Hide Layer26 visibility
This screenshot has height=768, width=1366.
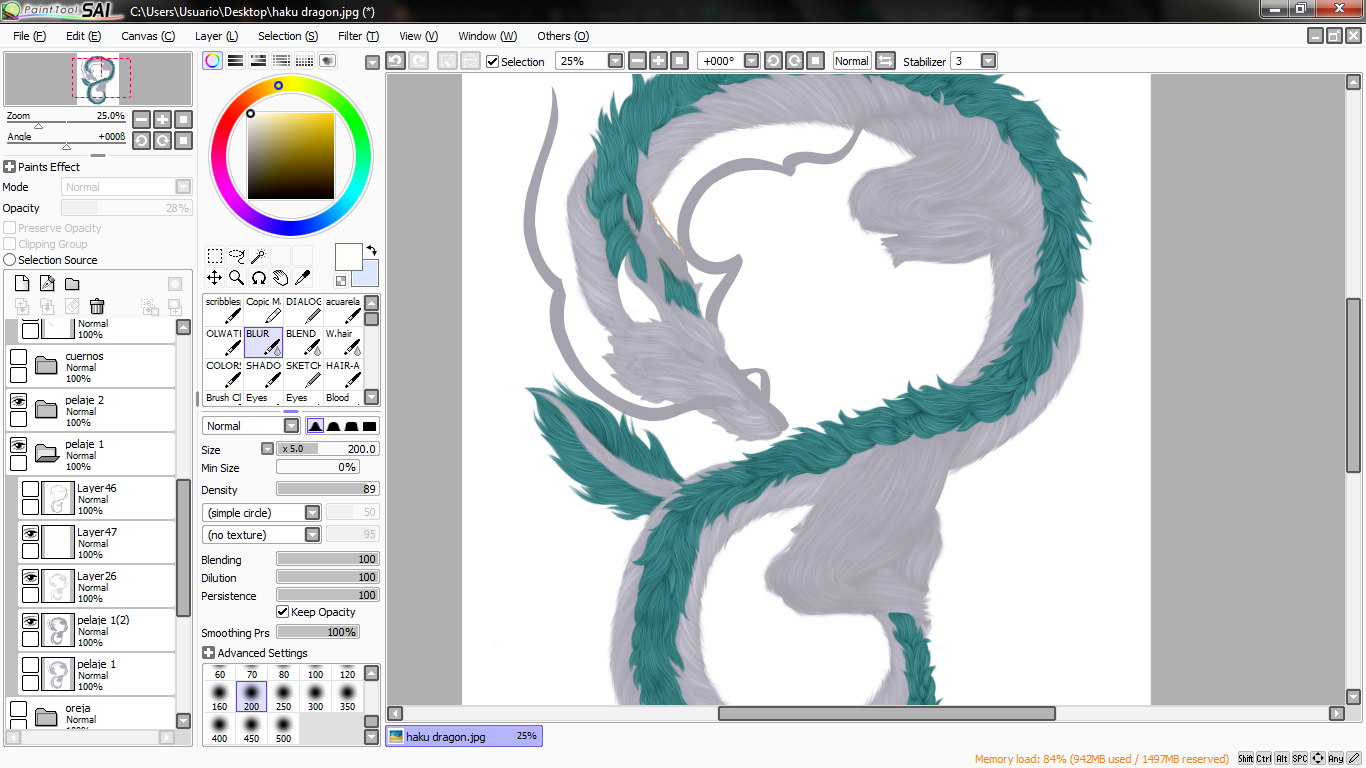click(x=30, y=577)
